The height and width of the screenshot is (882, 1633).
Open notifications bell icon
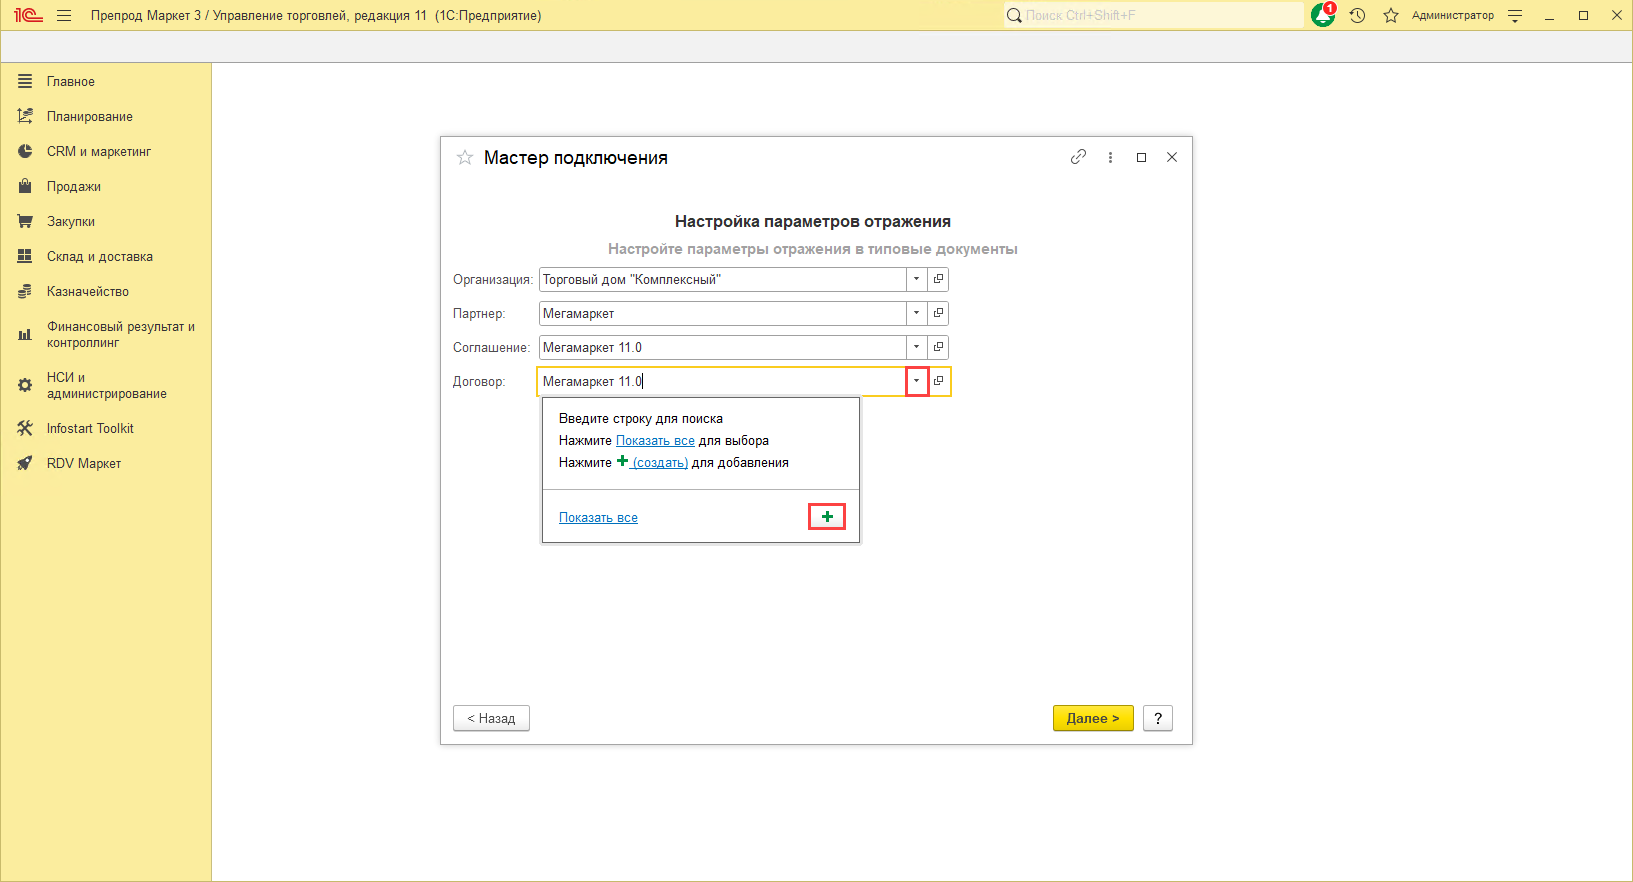pyautogui.click(x=1323, y=15)
